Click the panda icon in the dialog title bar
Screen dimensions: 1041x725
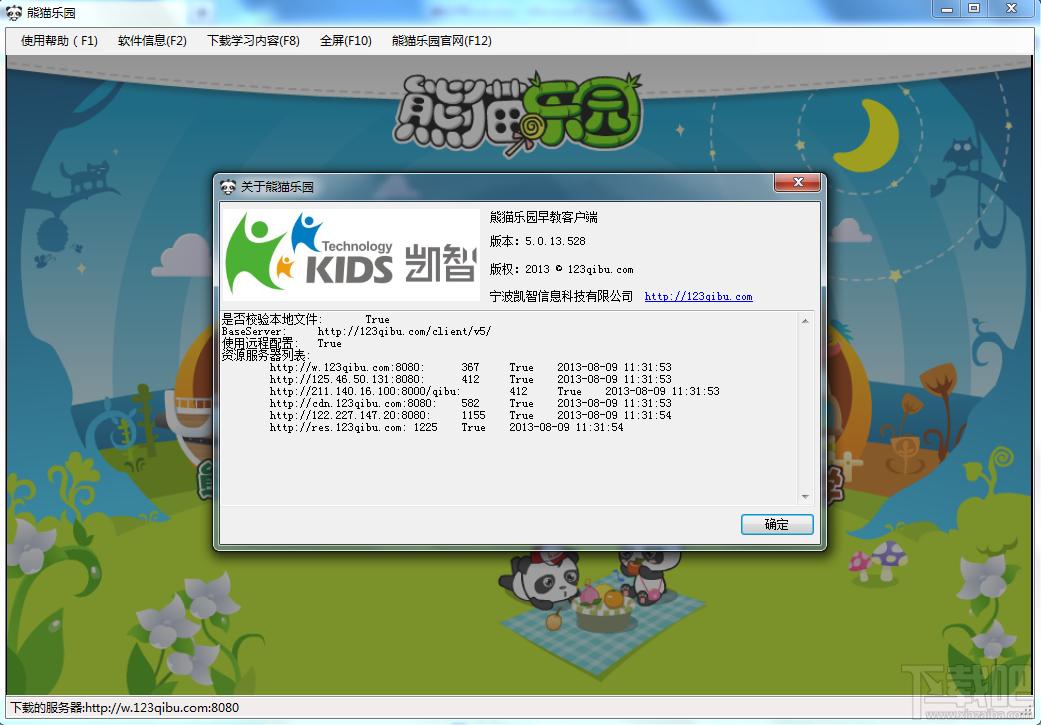click(228, 187)
